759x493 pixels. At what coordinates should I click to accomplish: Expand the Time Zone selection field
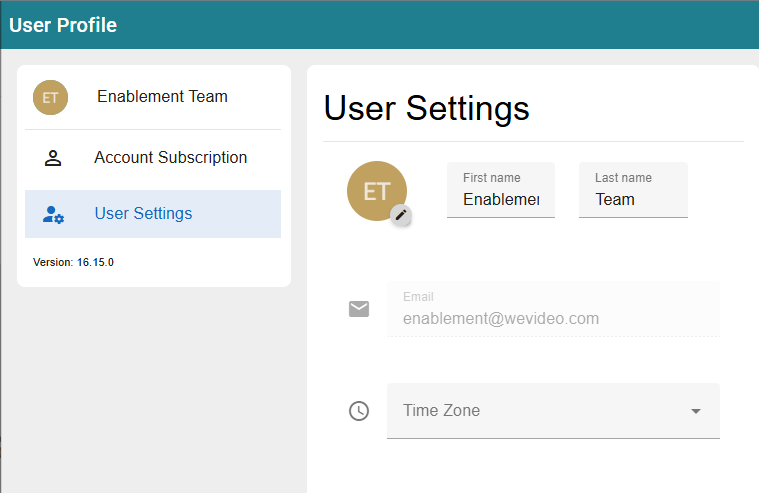pos(553,411)
